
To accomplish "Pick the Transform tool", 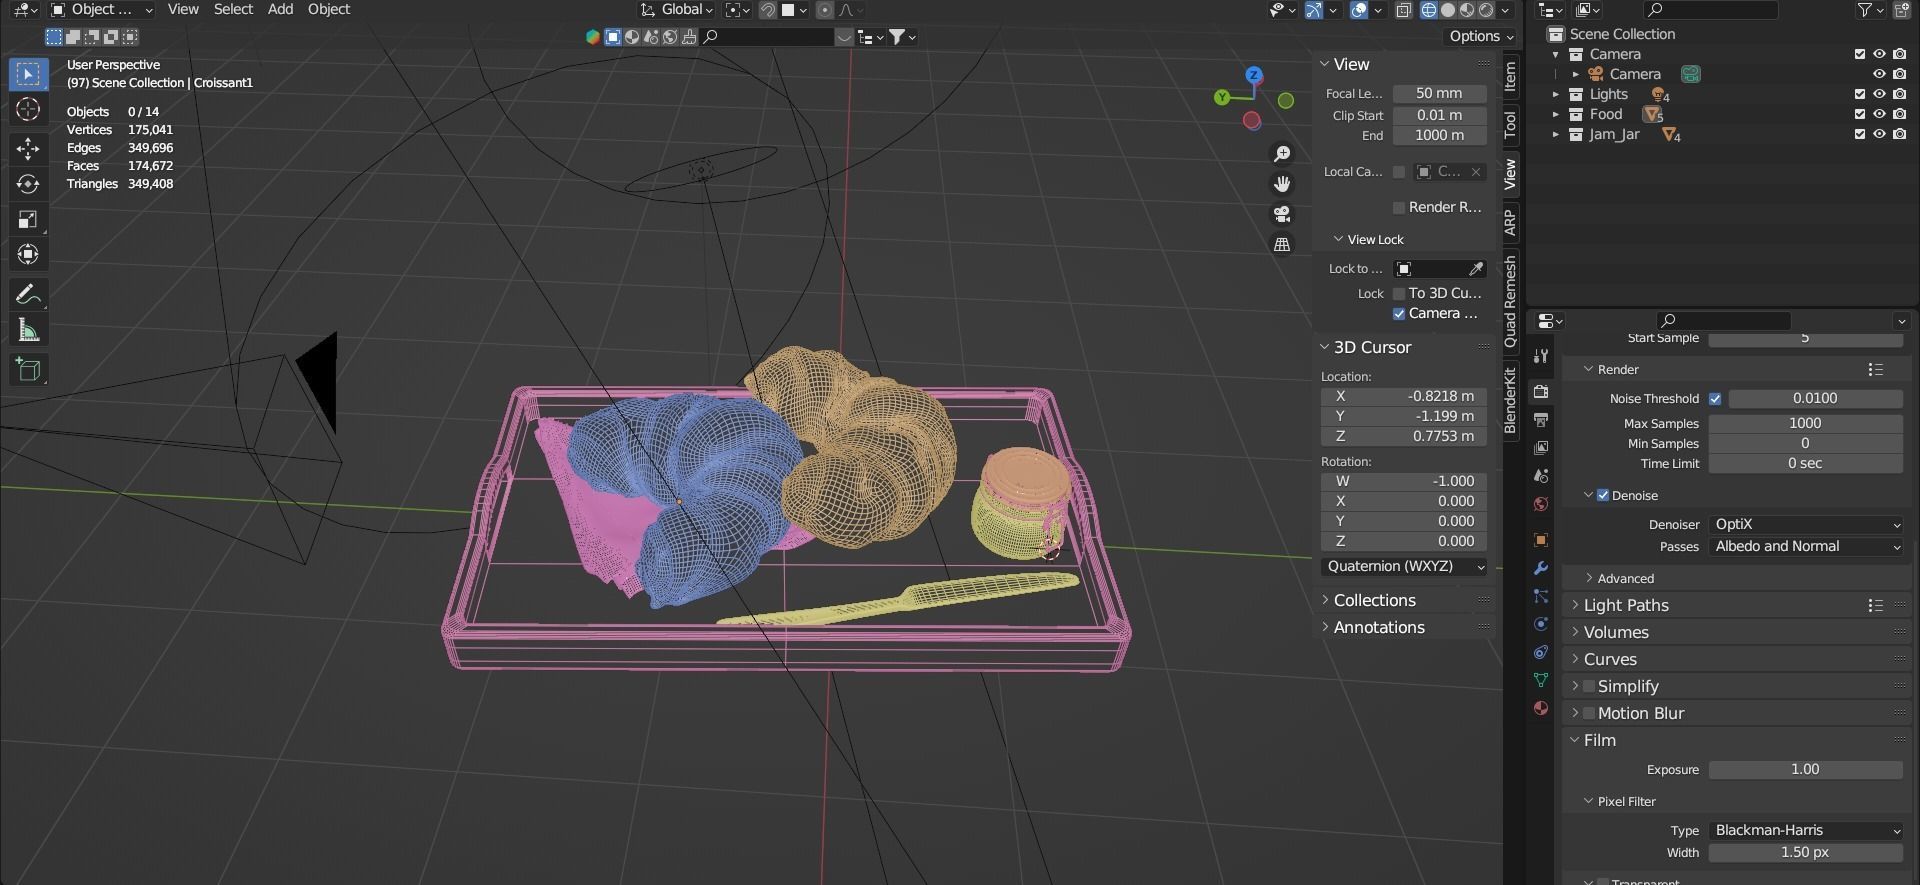I will point(28,254).
